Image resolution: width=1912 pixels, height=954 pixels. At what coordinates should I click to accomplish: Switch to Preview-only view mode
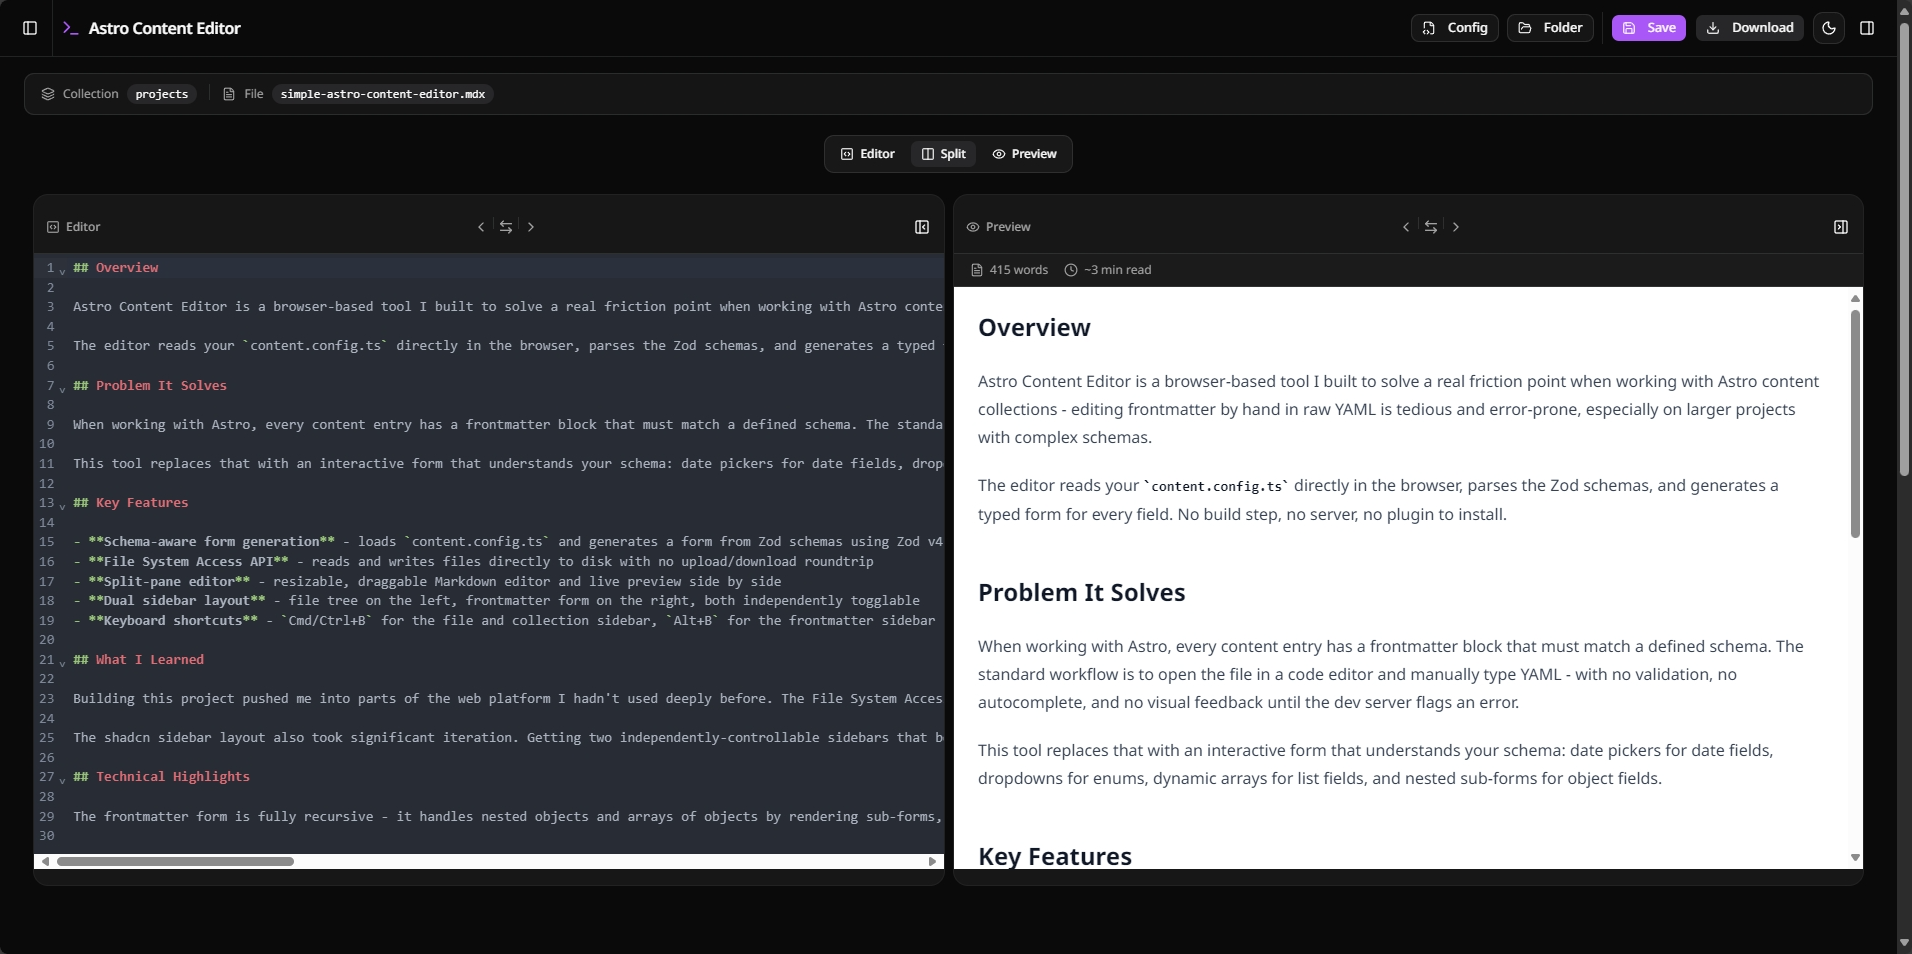(1025, 153)
